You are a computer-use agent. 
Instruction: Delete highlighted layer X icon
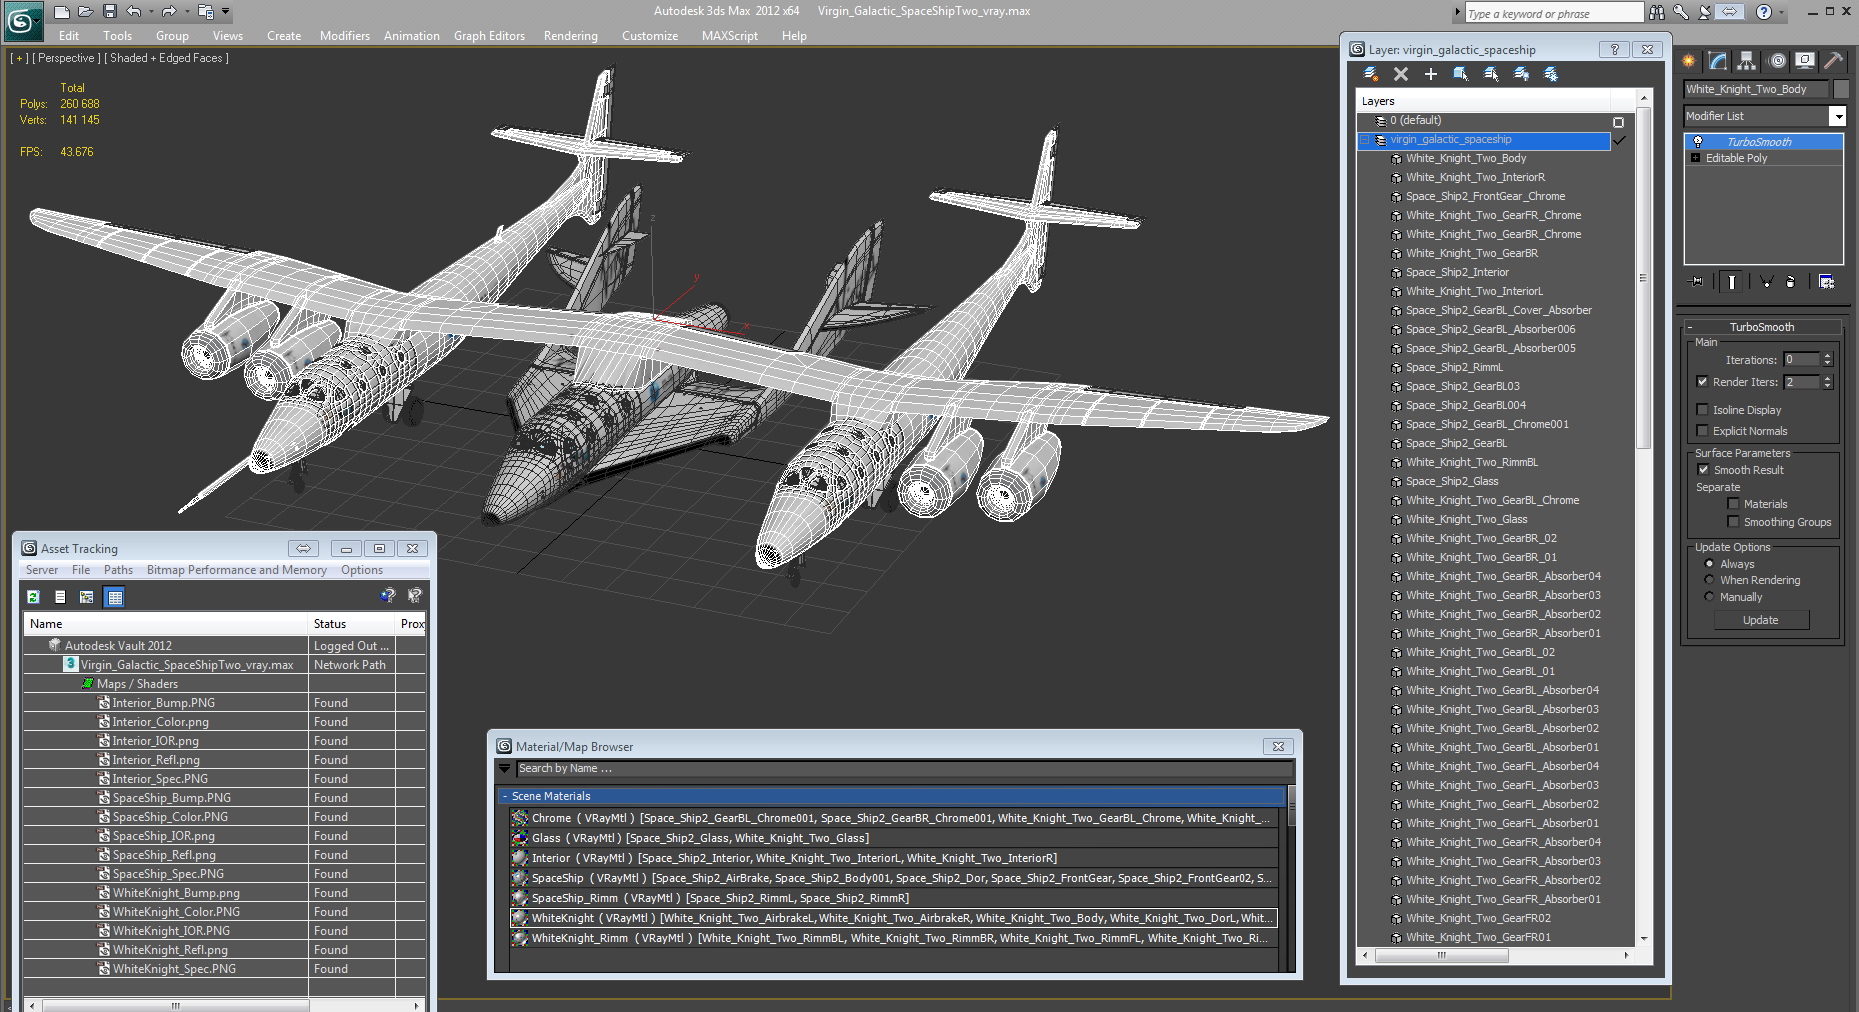[1401, 74]
